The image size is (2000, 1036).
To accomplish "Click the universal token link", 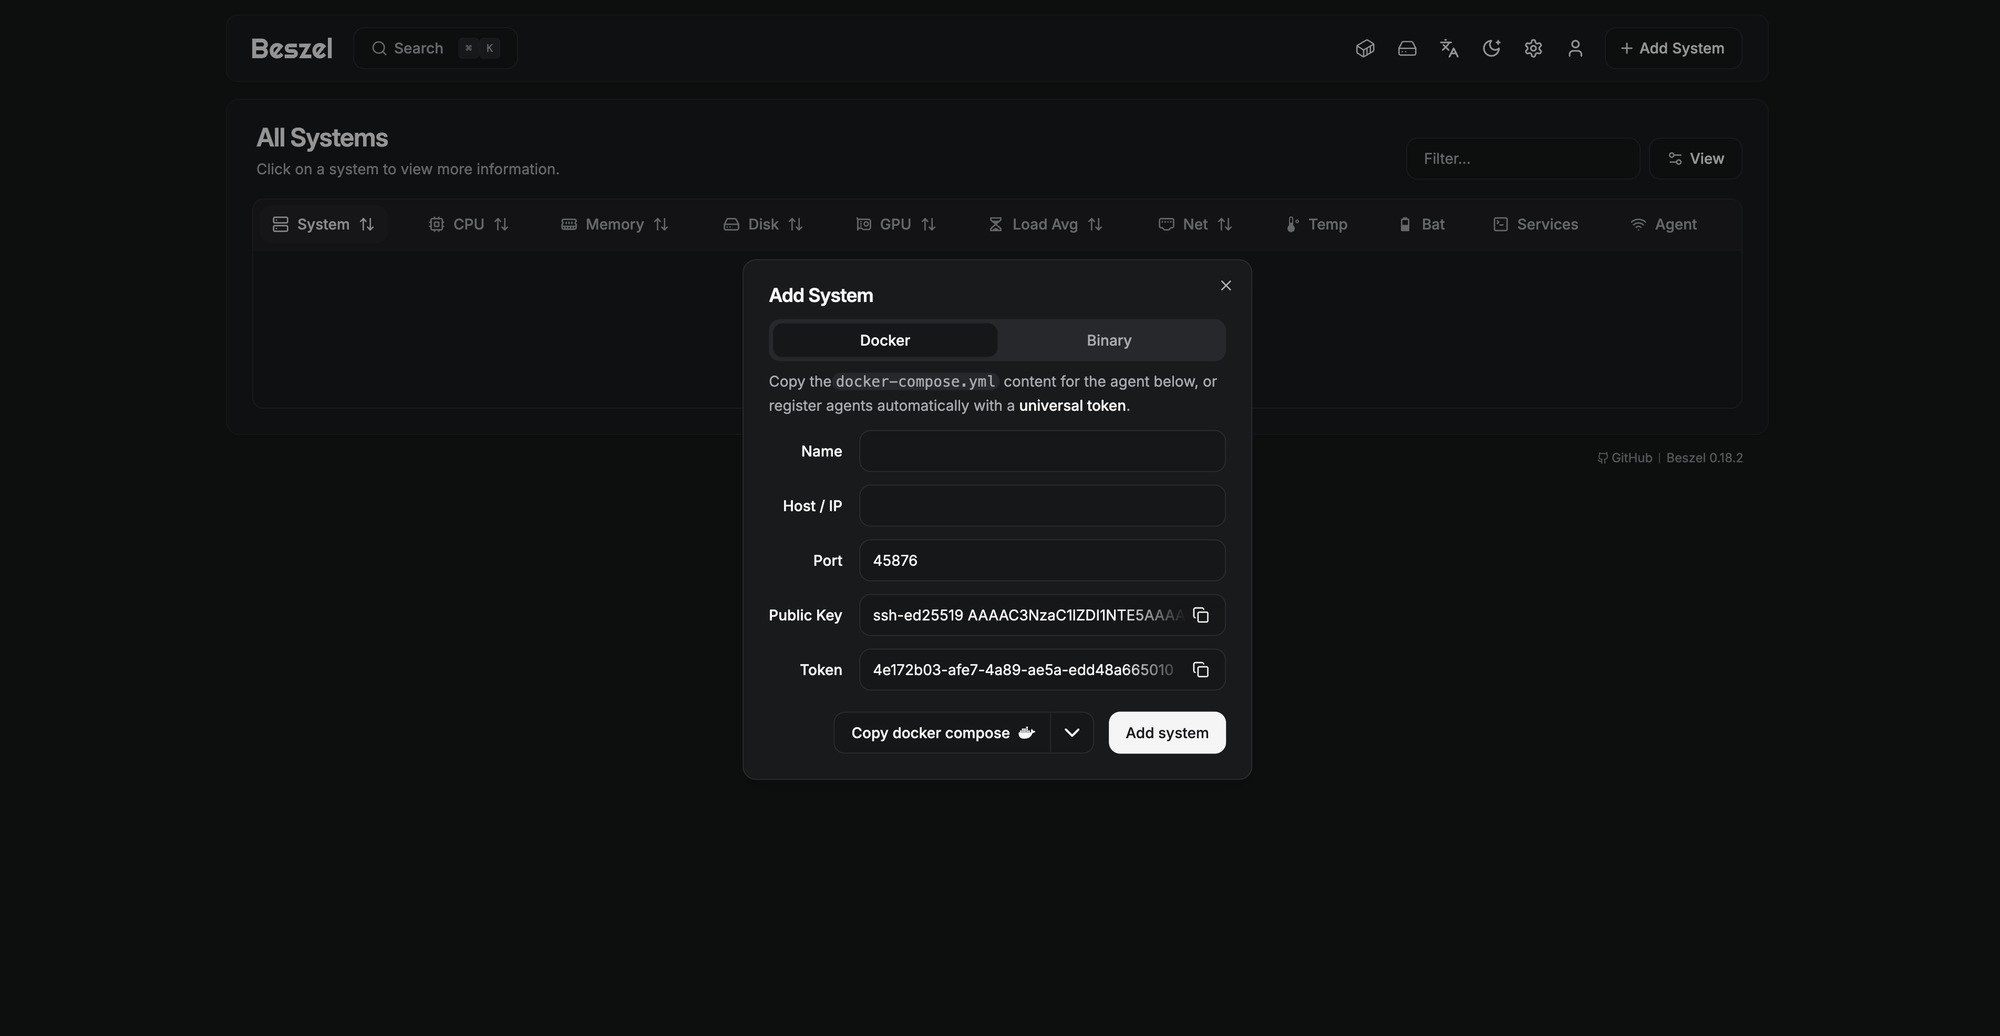I will [x=1072, y=405].
